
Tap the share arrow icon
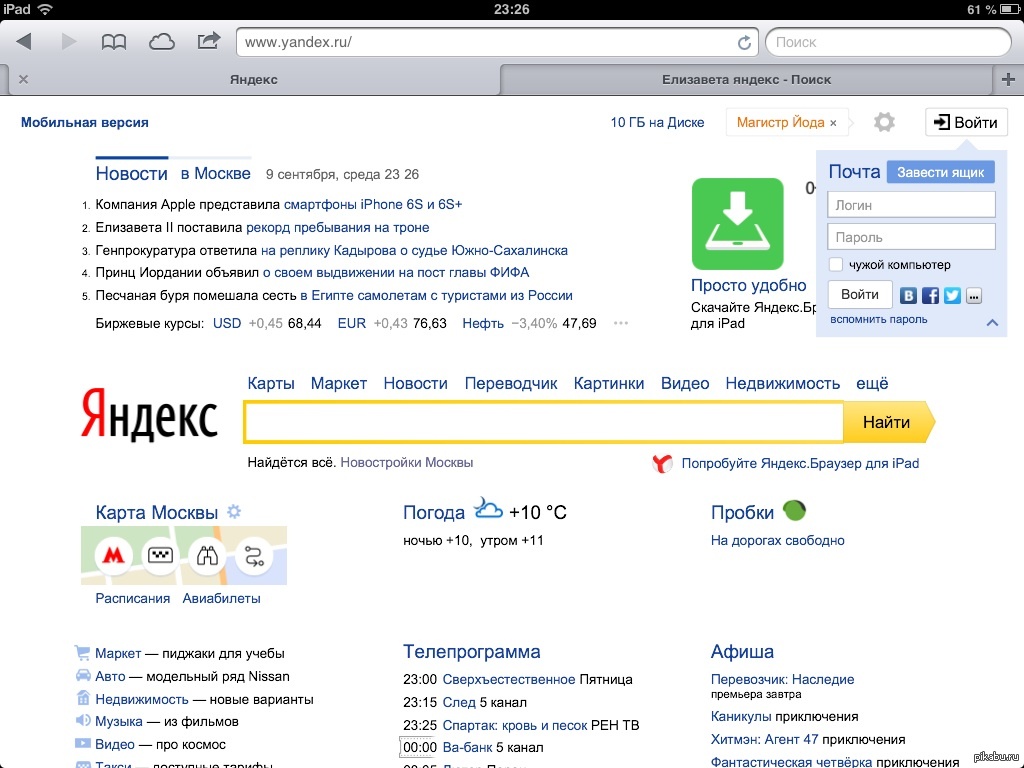(x=208, y=41)
